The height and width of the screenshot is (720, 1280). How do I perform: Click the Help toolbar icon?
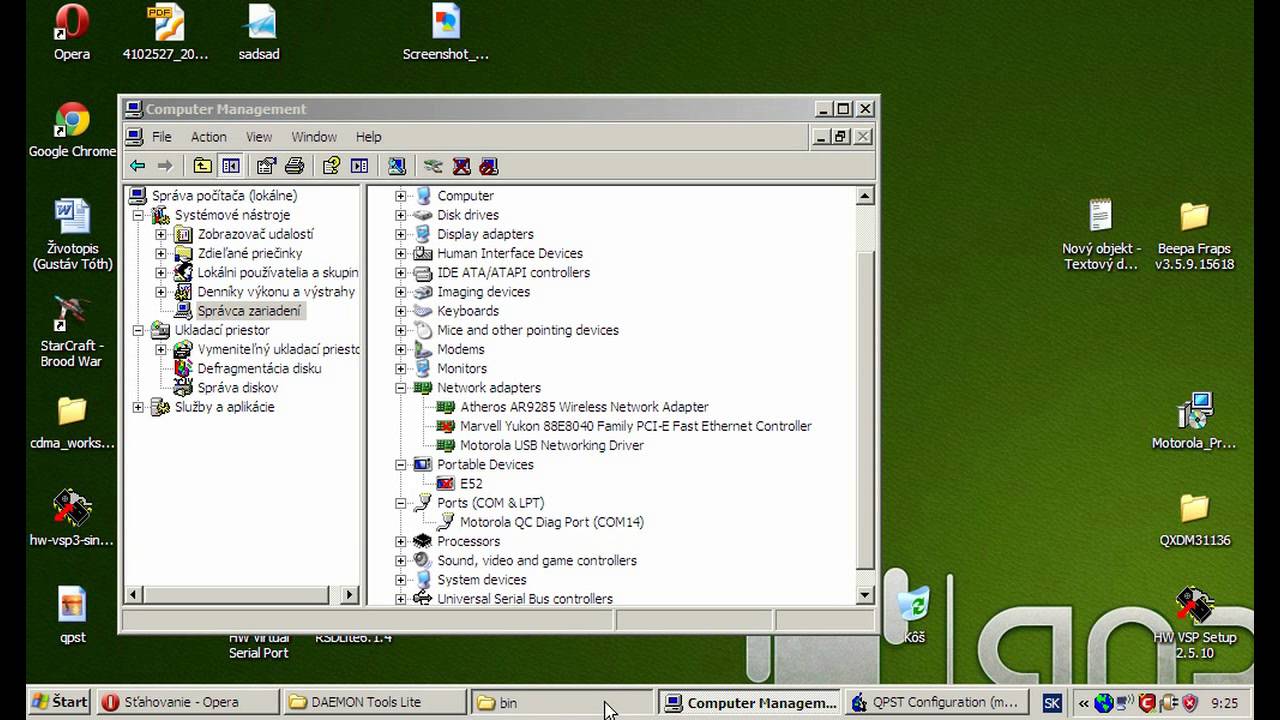pos(331,166)
